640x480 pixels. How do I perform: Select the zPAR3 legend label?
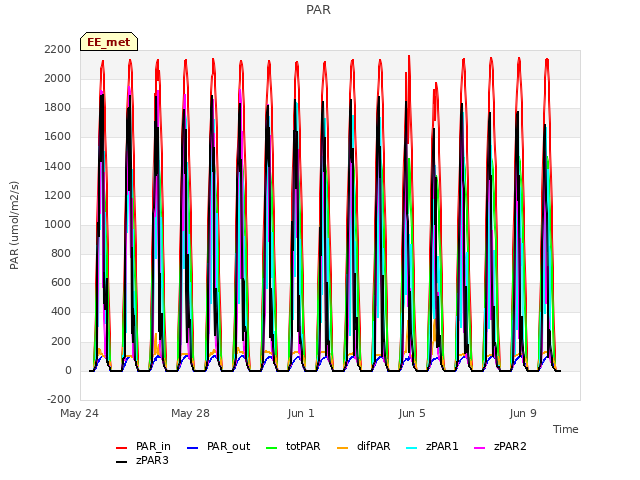[x=152, y=460]
